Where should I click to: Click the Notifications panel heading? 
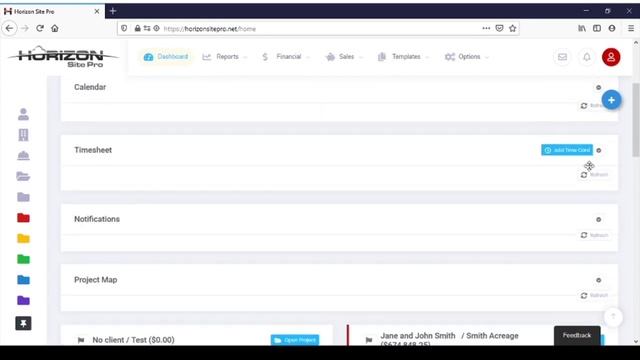coord(97,219)
